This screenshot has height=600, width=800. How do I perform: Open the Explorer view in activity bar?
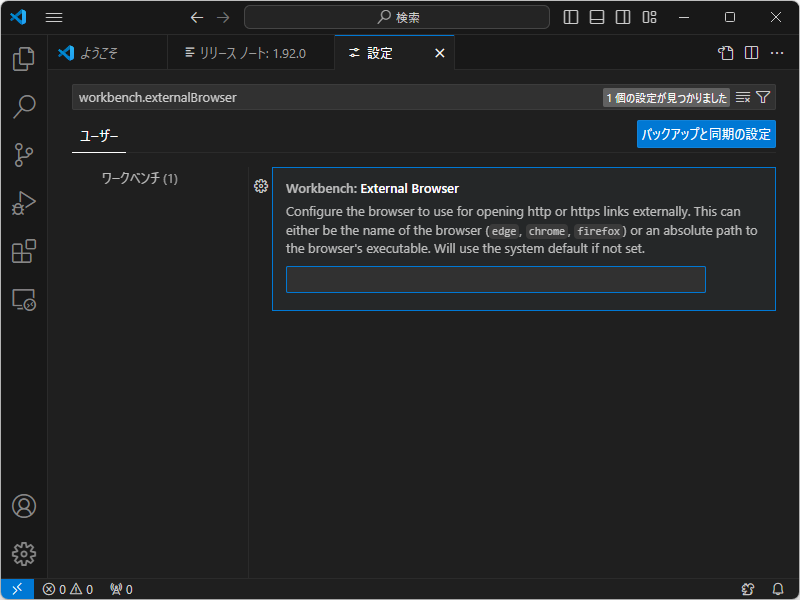tap(23, 59)
